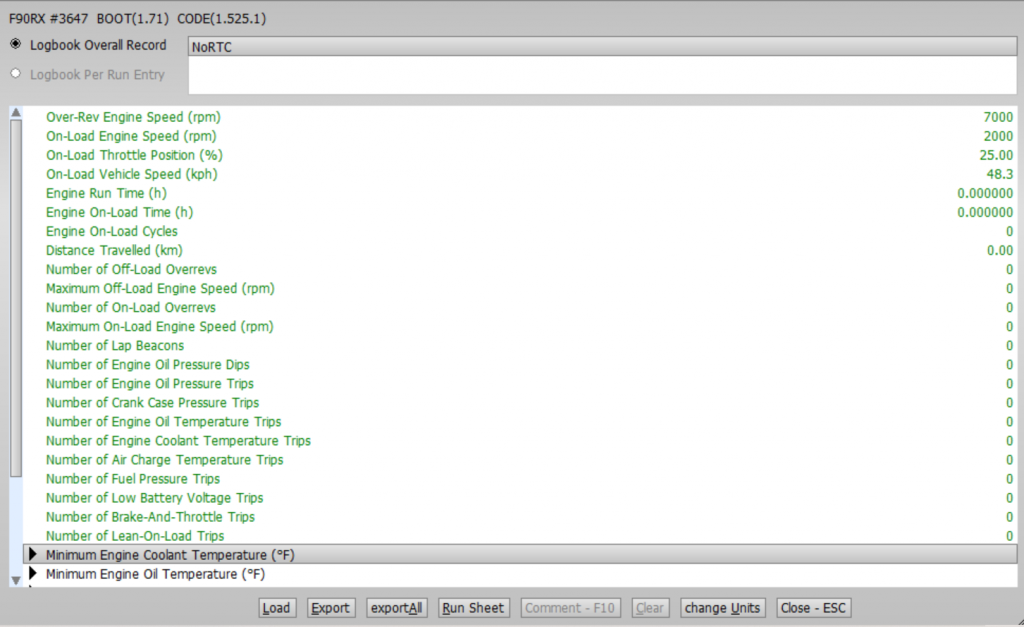Click the NoRTC header field
The image size is (1024, 627).
click(600, 46)
